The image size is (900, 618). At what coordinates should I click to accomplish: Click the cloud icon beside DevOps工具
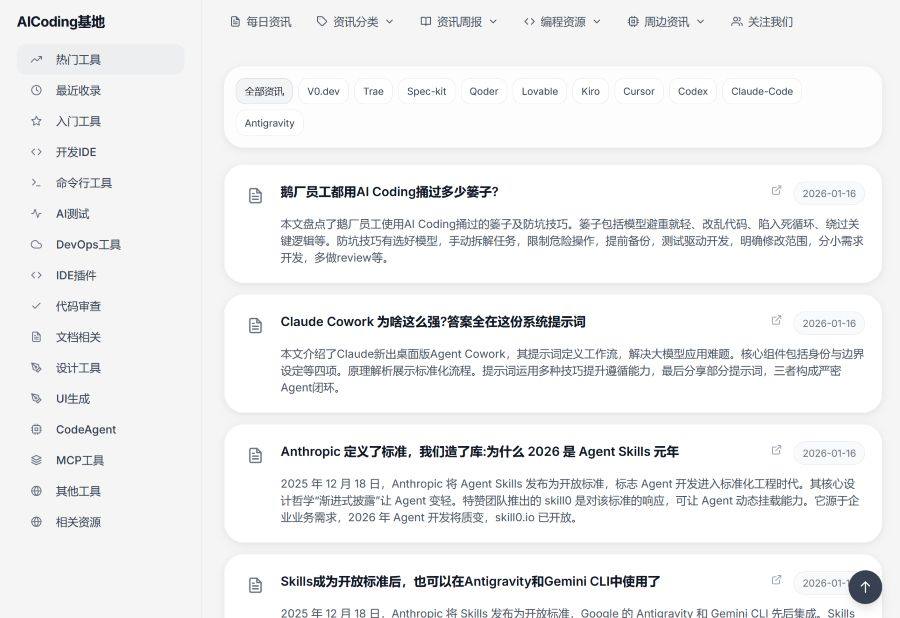tap(37, 244)
